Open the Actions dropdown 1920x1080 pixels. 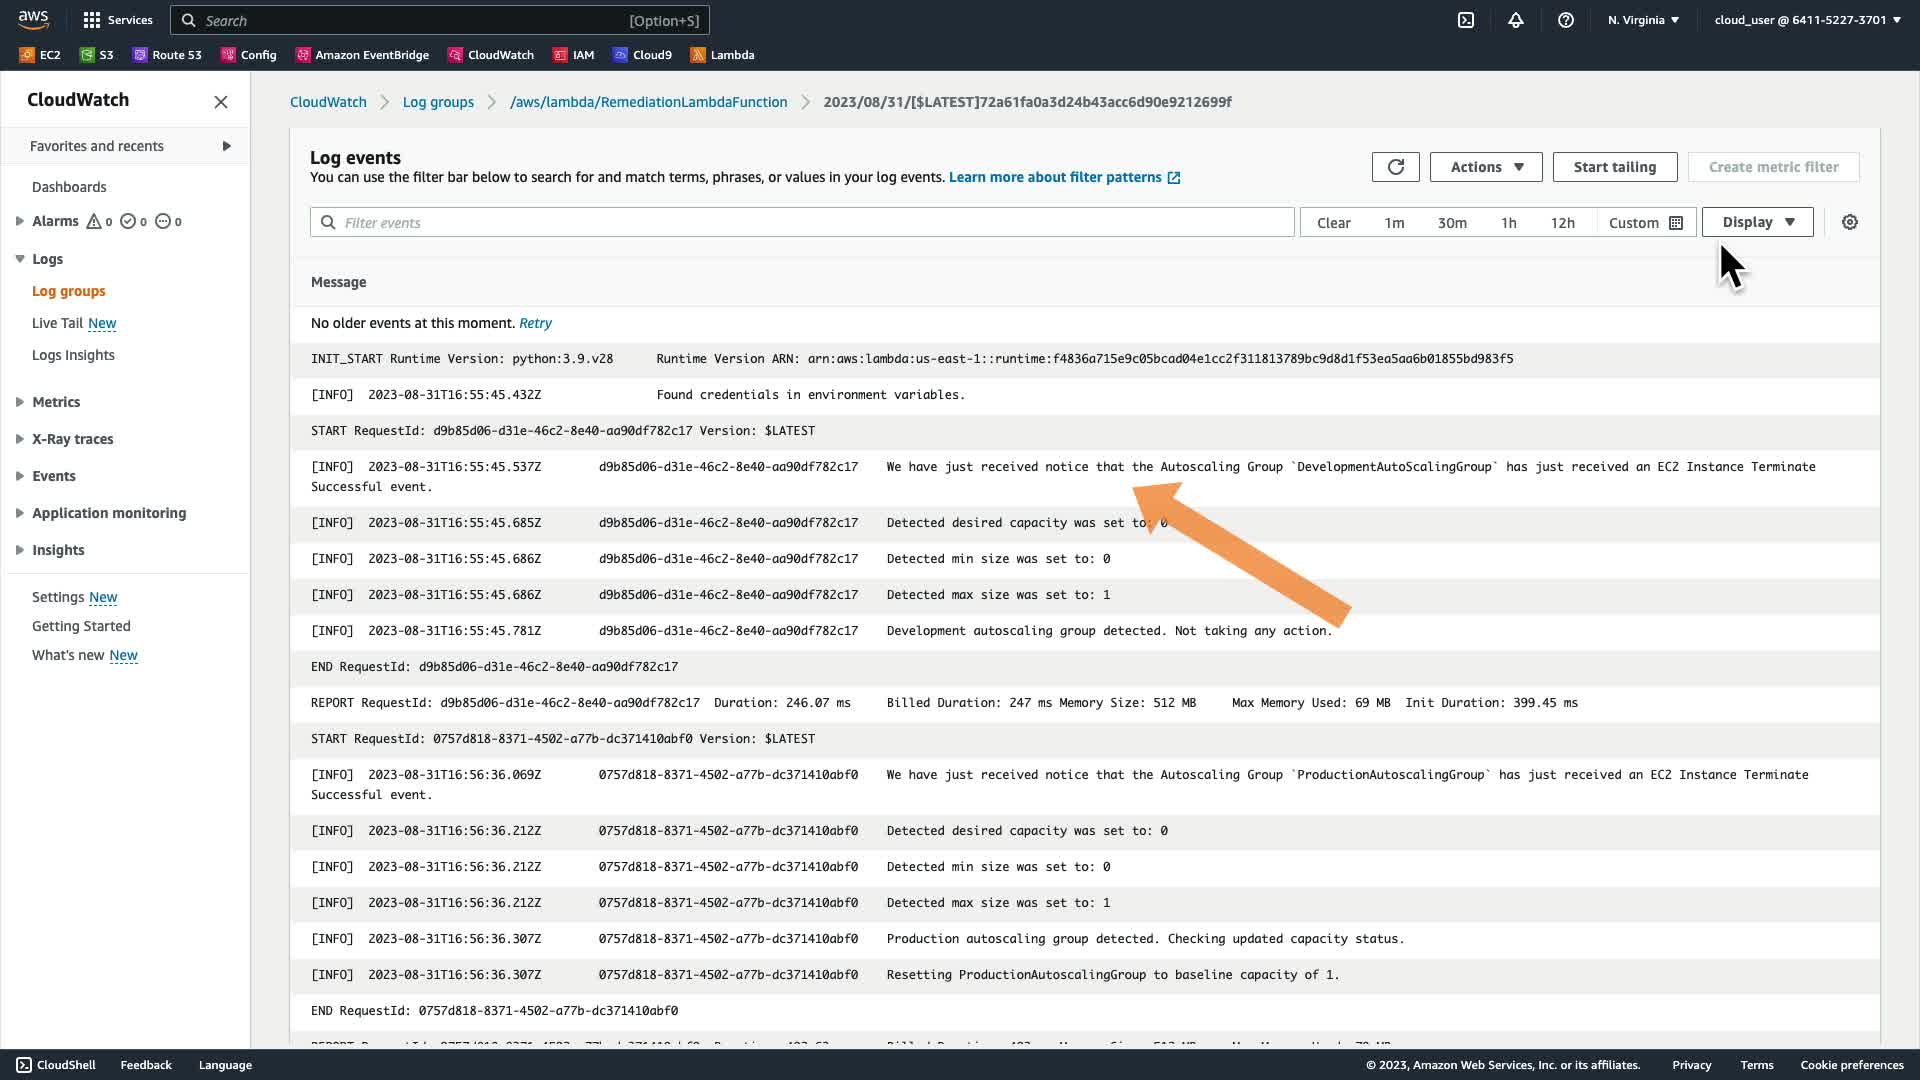click(1485, 167)
